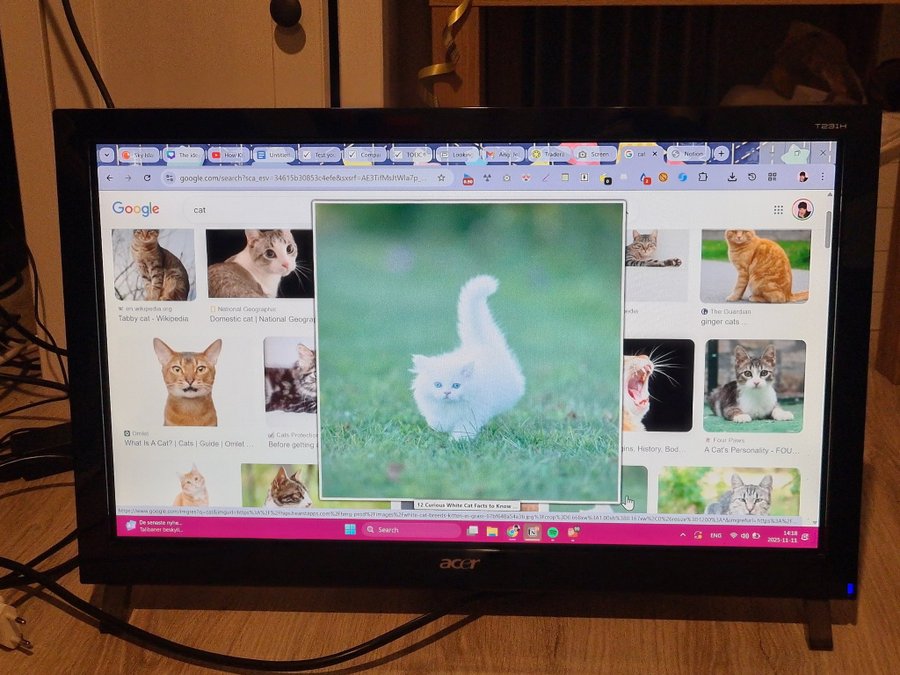
Task: Open the Windows Start menu
Action: [348, 531]
